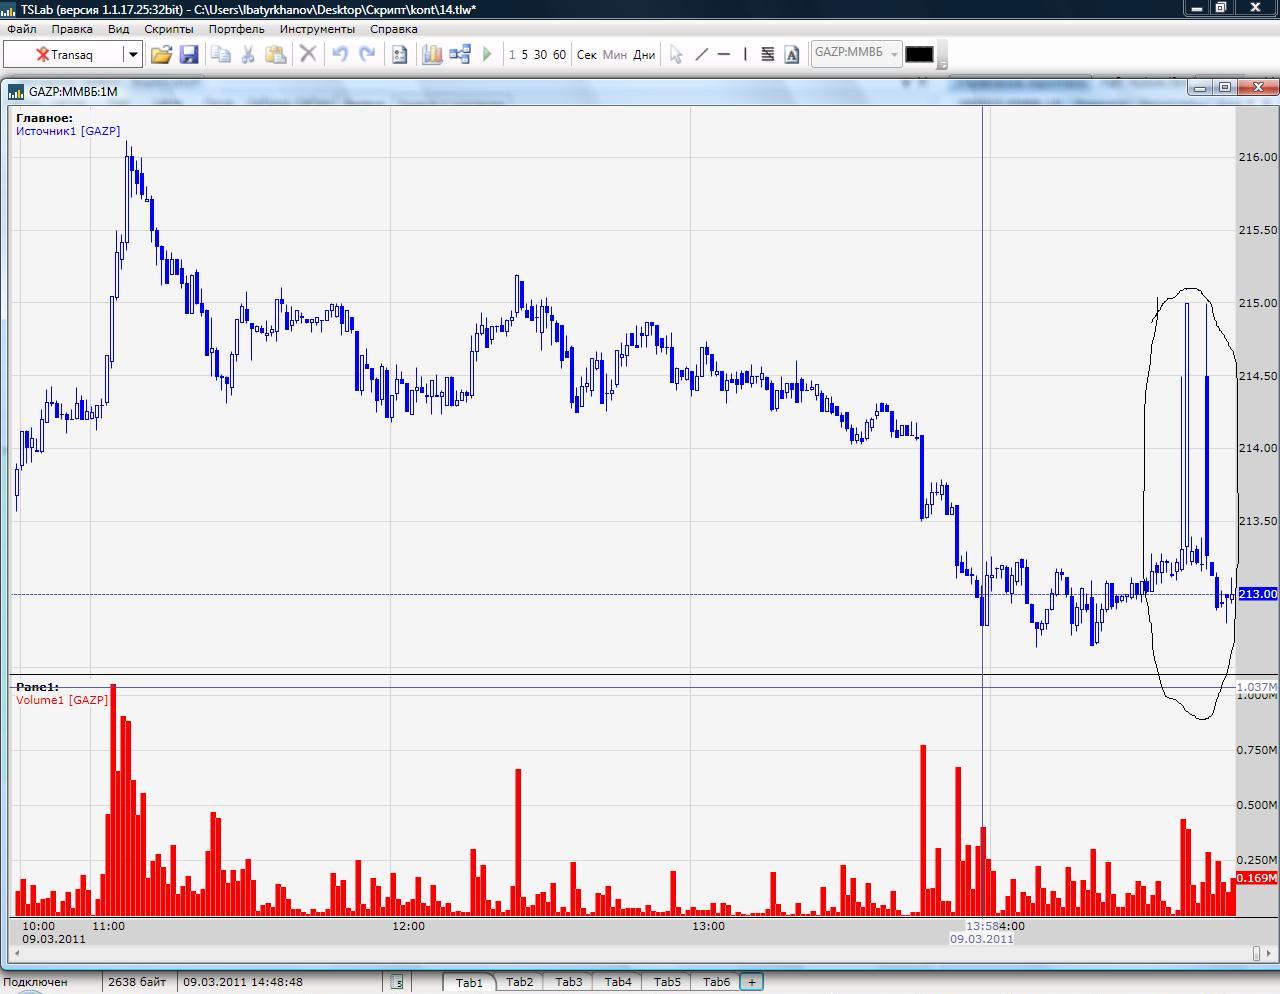
Task: Click the chart horizontal scrollbar thumb
Action: point(1256,953)
